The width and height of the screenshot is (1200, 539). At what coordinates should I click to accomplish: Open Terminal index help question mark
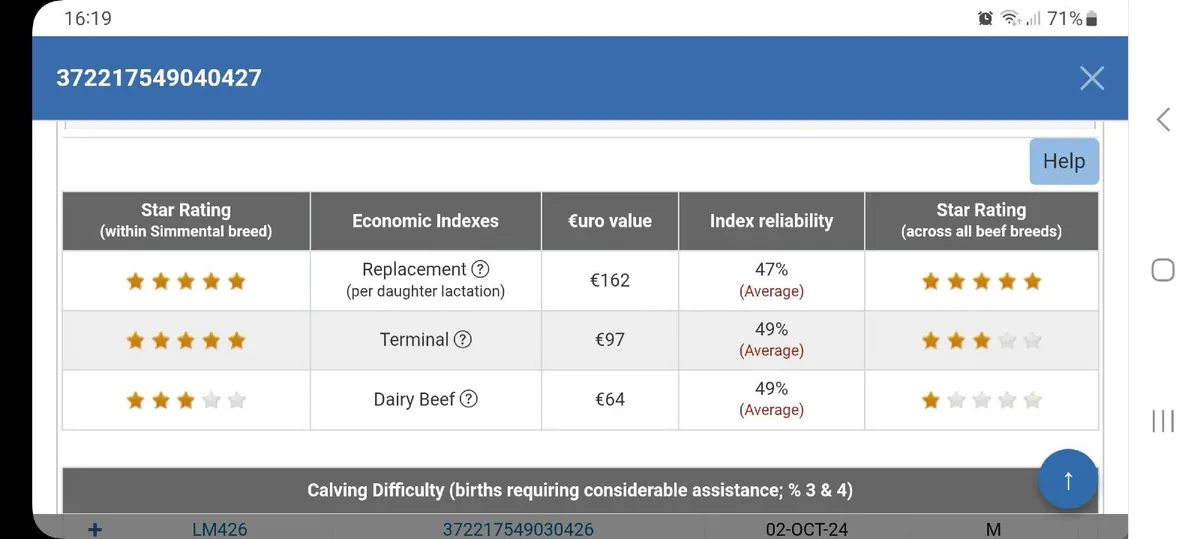462,340
